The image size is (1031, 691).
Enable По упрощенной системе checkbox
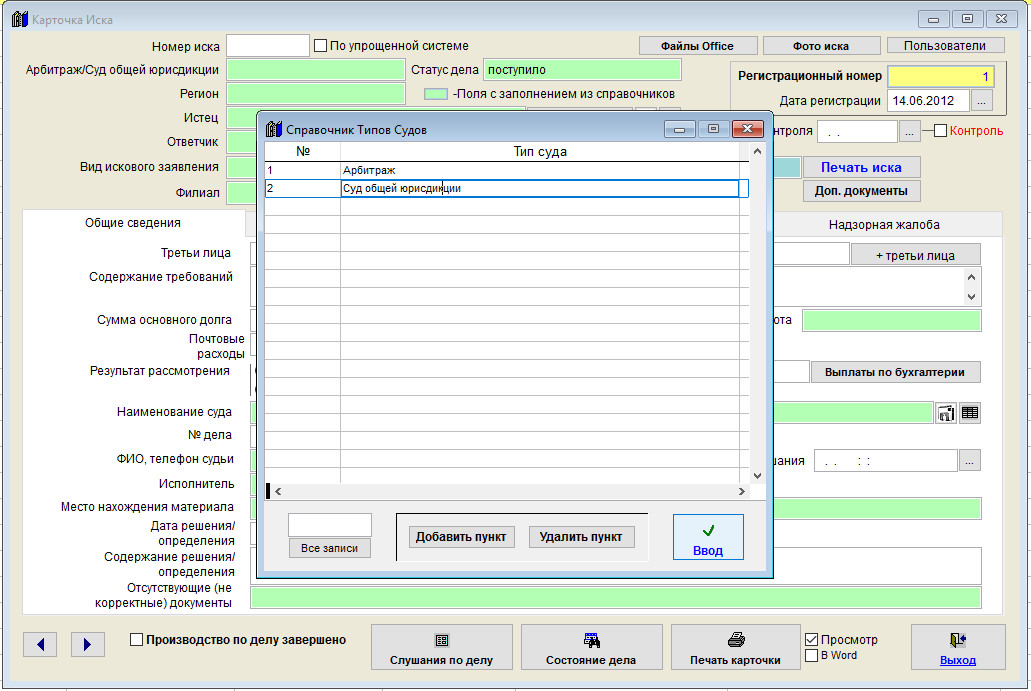[x=321, y=45]
